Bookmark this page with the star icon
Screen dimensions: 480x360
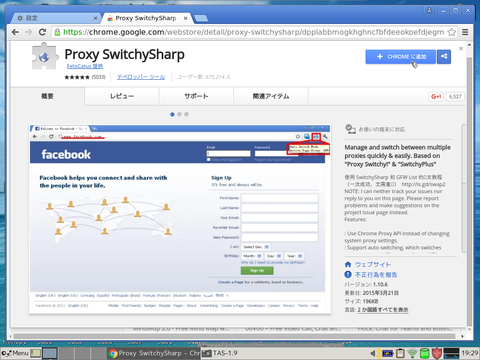click(451, 32)
